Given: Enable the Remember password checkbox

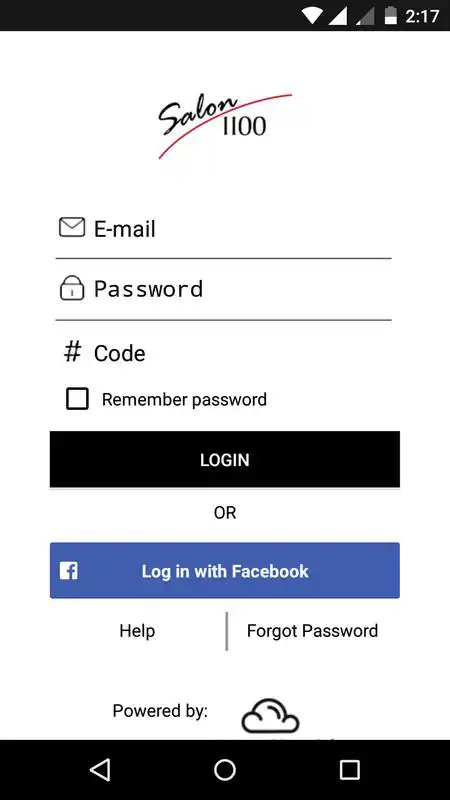Looking at the screenshot, I should pos(77,399).
